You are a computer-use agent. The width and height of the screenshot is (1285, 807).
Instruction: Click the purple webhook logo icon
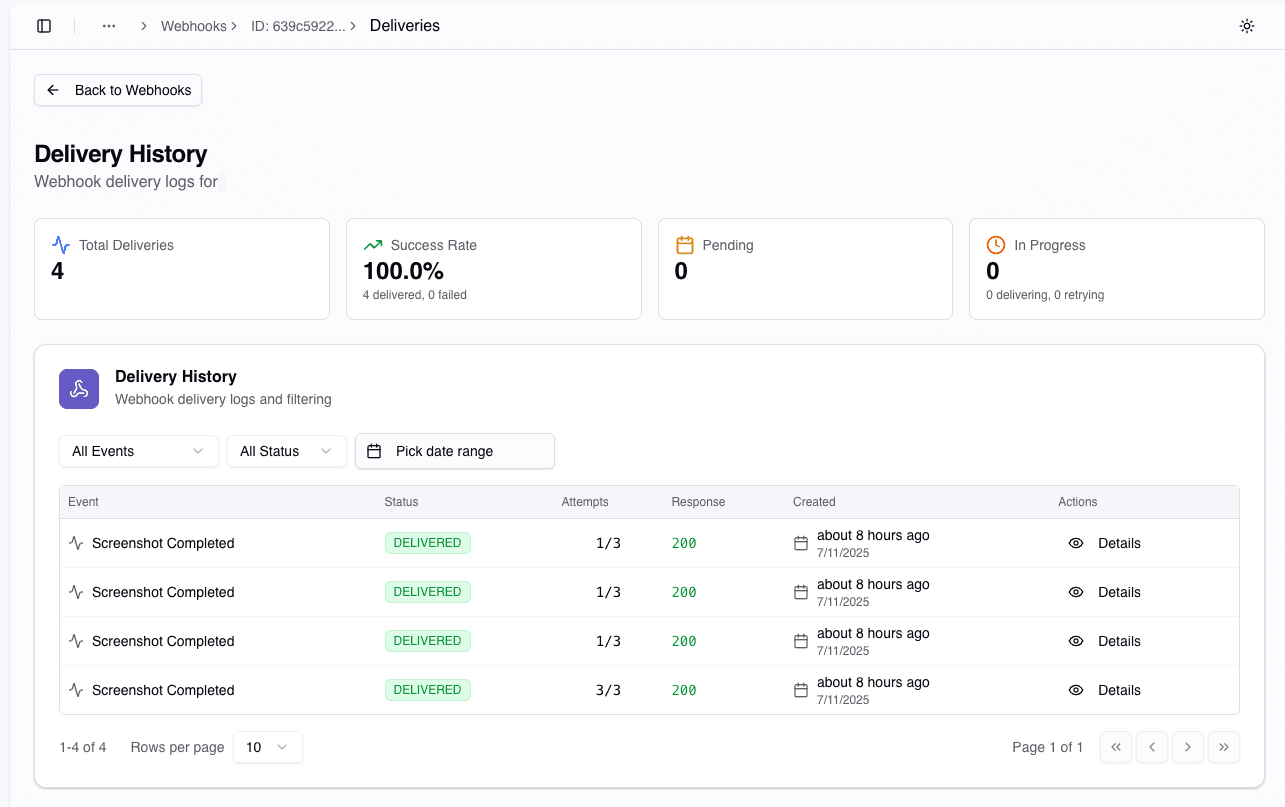[x=79, y=389]
